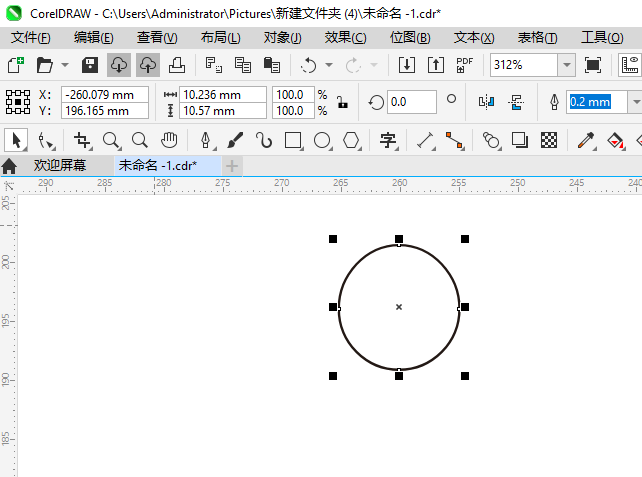The width and height of the screenshot is (642, 477).
Task: Select the Connector tool
Action: pyautogui.click(x=454, y=140)
